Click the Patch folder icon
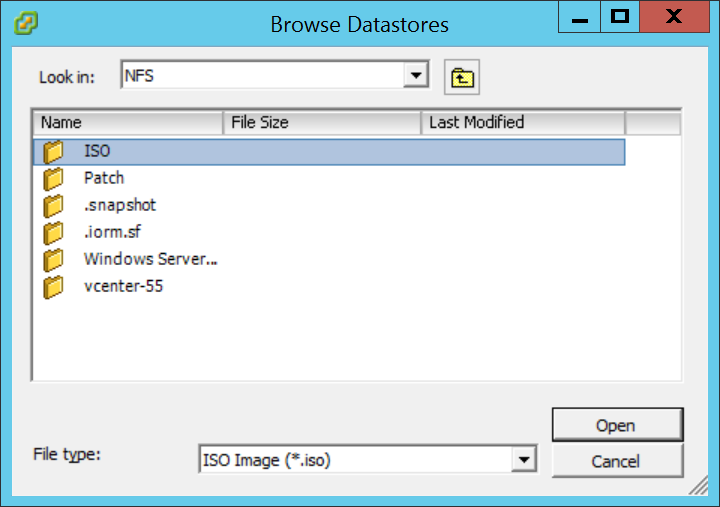Image resolution: width=720 pixels, height=507 pixels. tap(53, 179)
